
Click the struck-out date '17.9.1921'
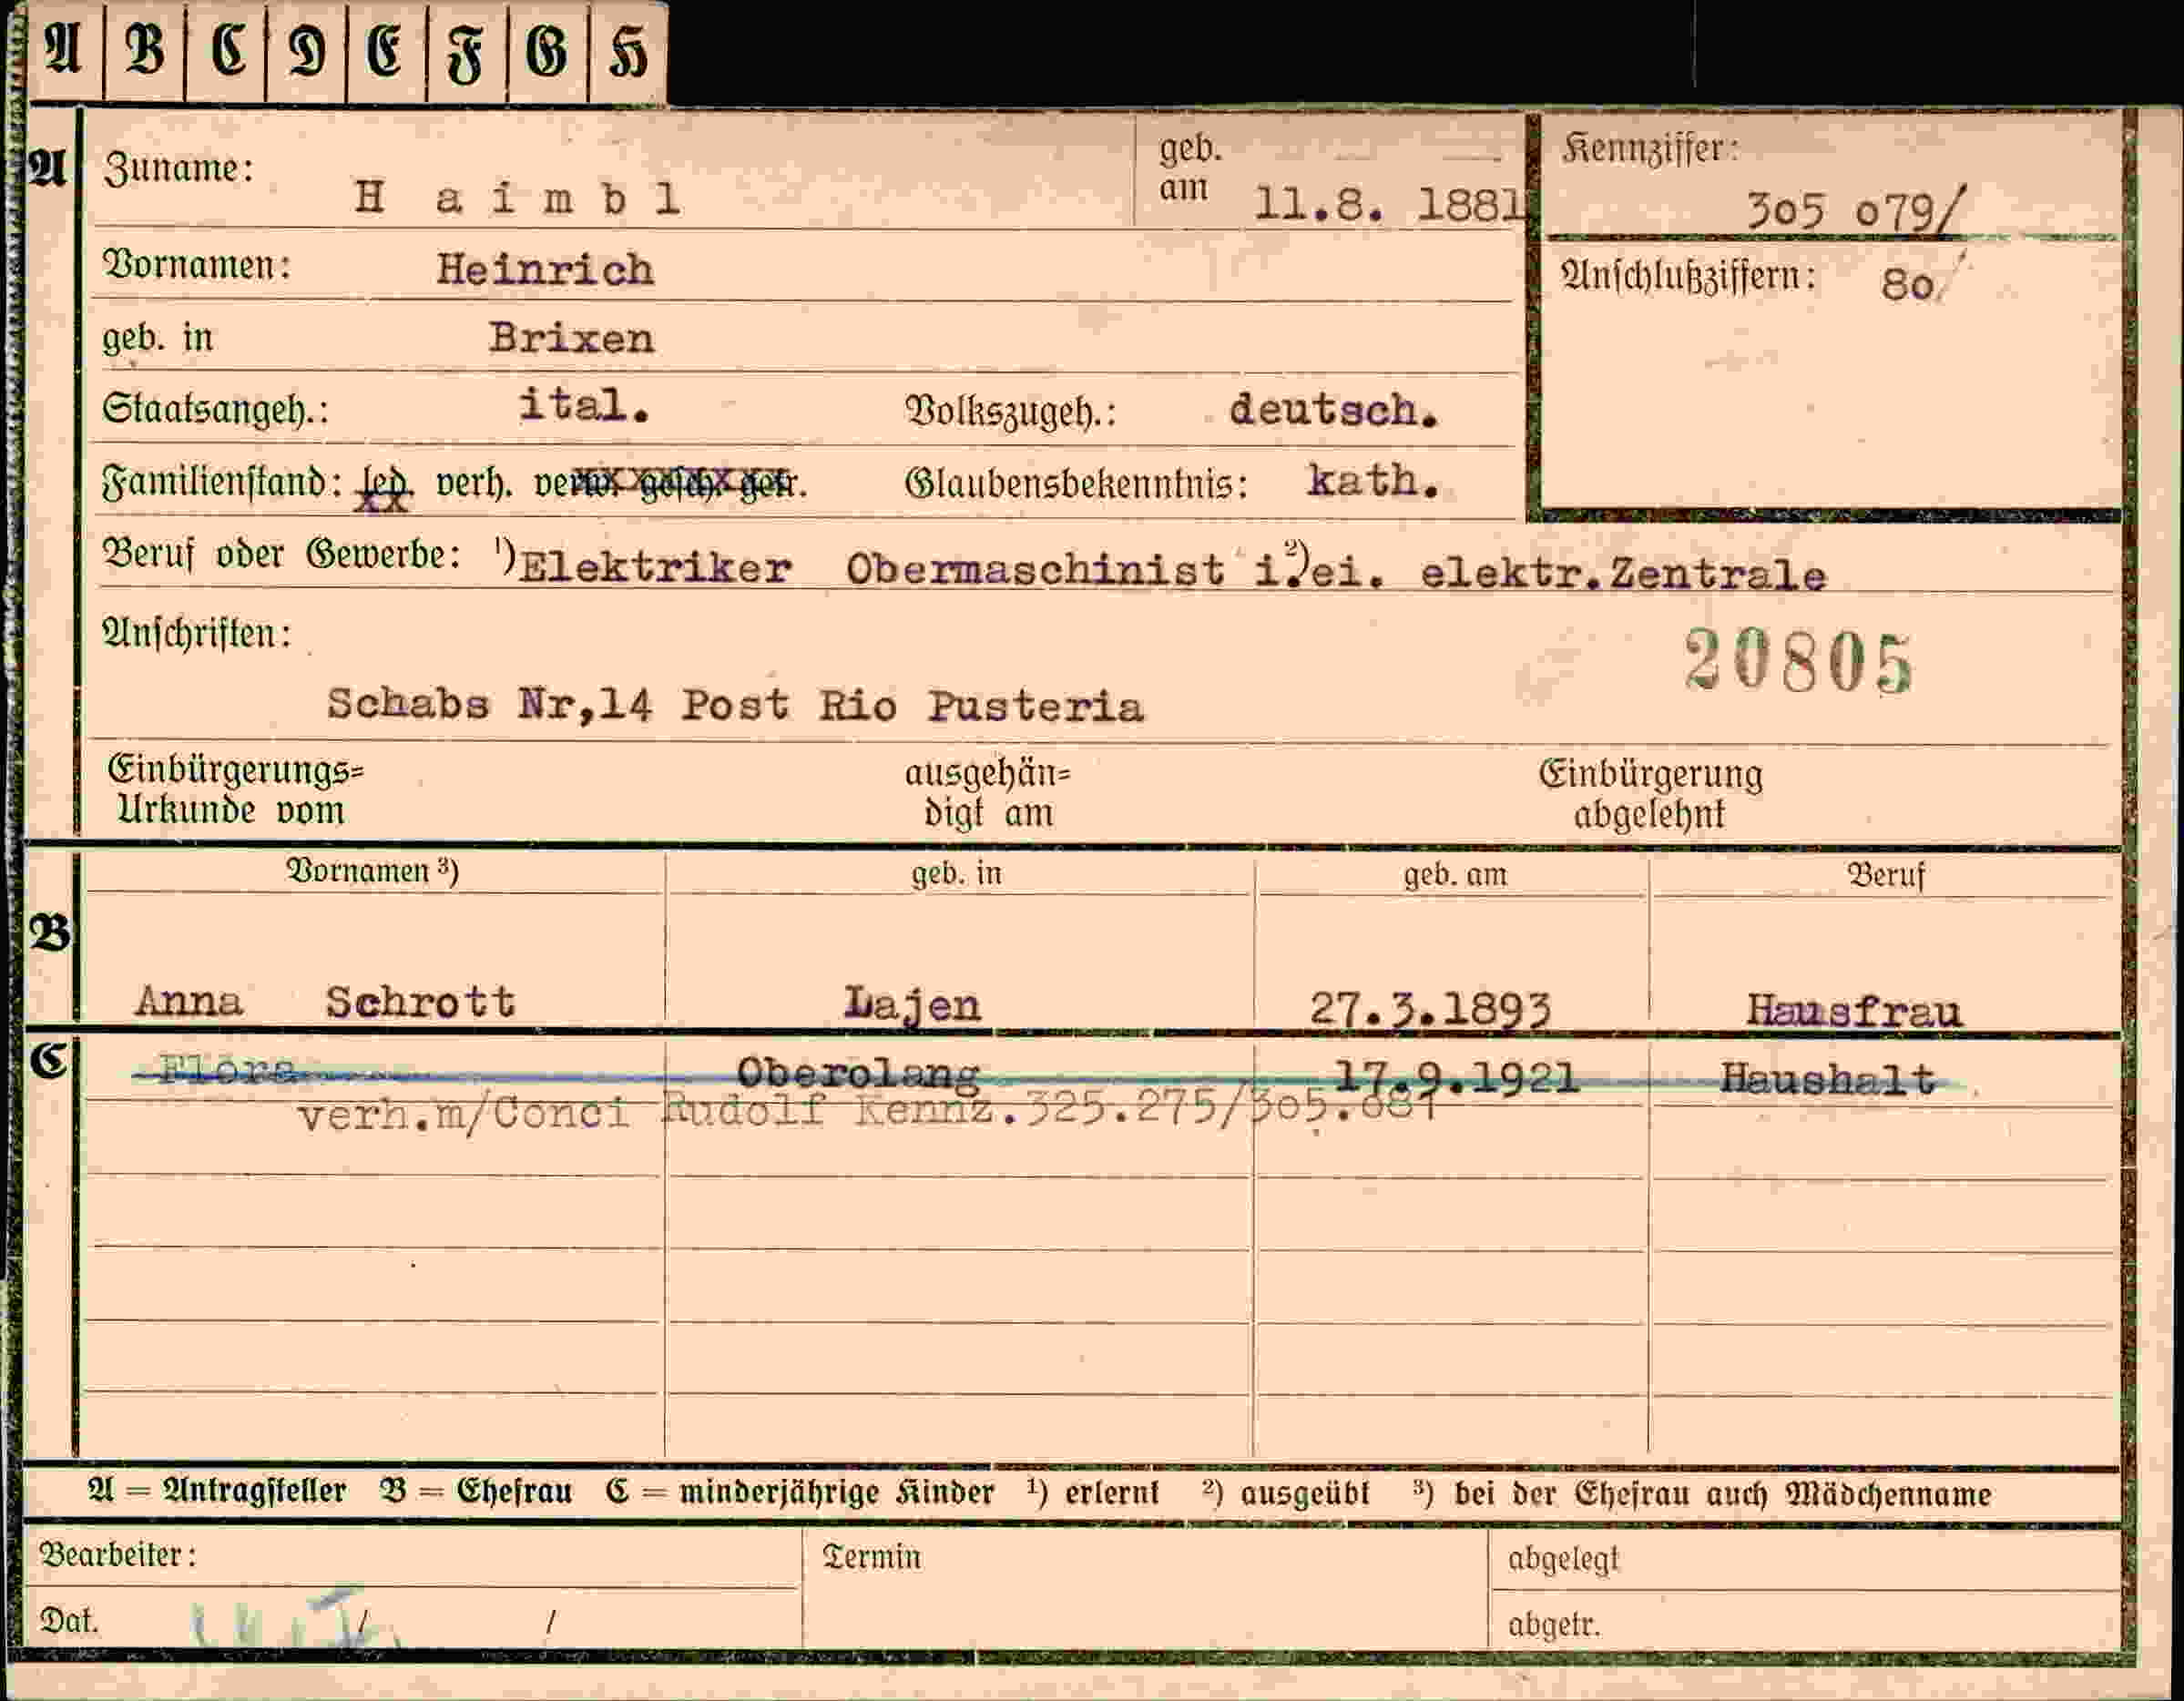coord(1457,1077)
